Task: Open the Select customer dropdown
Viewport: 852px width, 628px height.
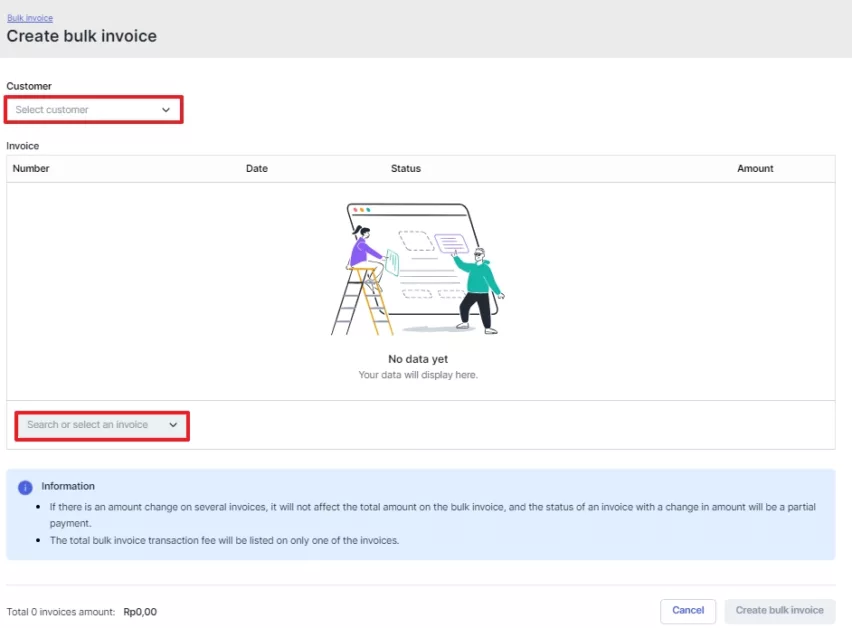Action: tap(93, 110)
